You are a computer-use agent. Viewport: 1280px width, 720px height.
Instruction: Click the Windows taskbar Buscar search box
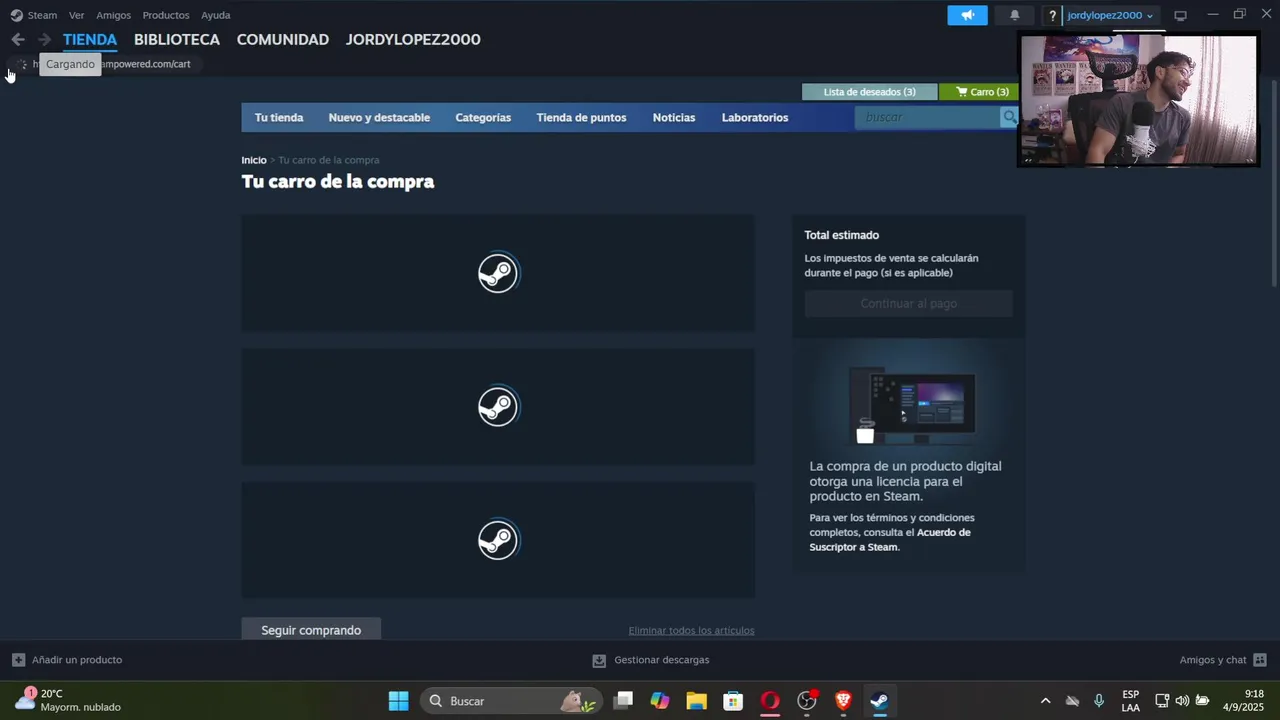[x=511, y=701]
